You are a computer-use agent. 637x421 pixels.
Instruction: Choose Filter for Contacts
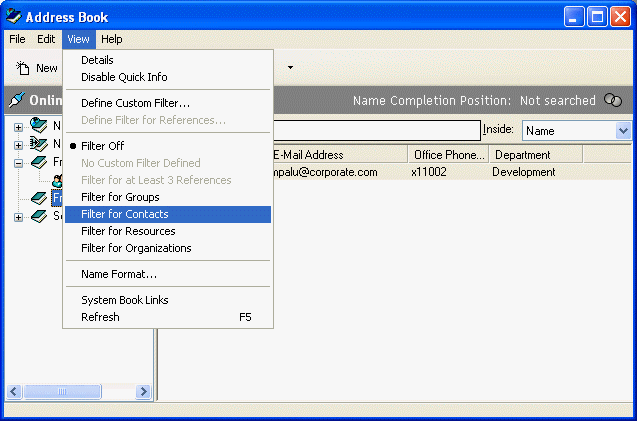click(x=168, y=214)
